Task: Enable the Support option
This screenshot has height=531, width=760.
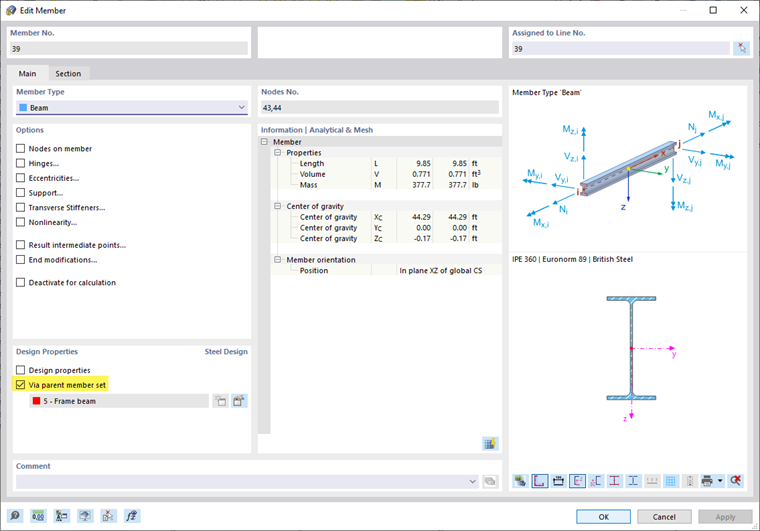Action: (20, 192)
